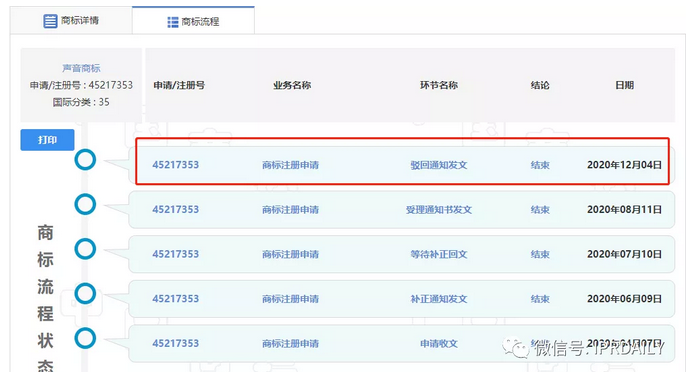The image size is (691, 372).
Task: Click 45217353 in the 驳回通知发文 row
Action: coord(175,165)
